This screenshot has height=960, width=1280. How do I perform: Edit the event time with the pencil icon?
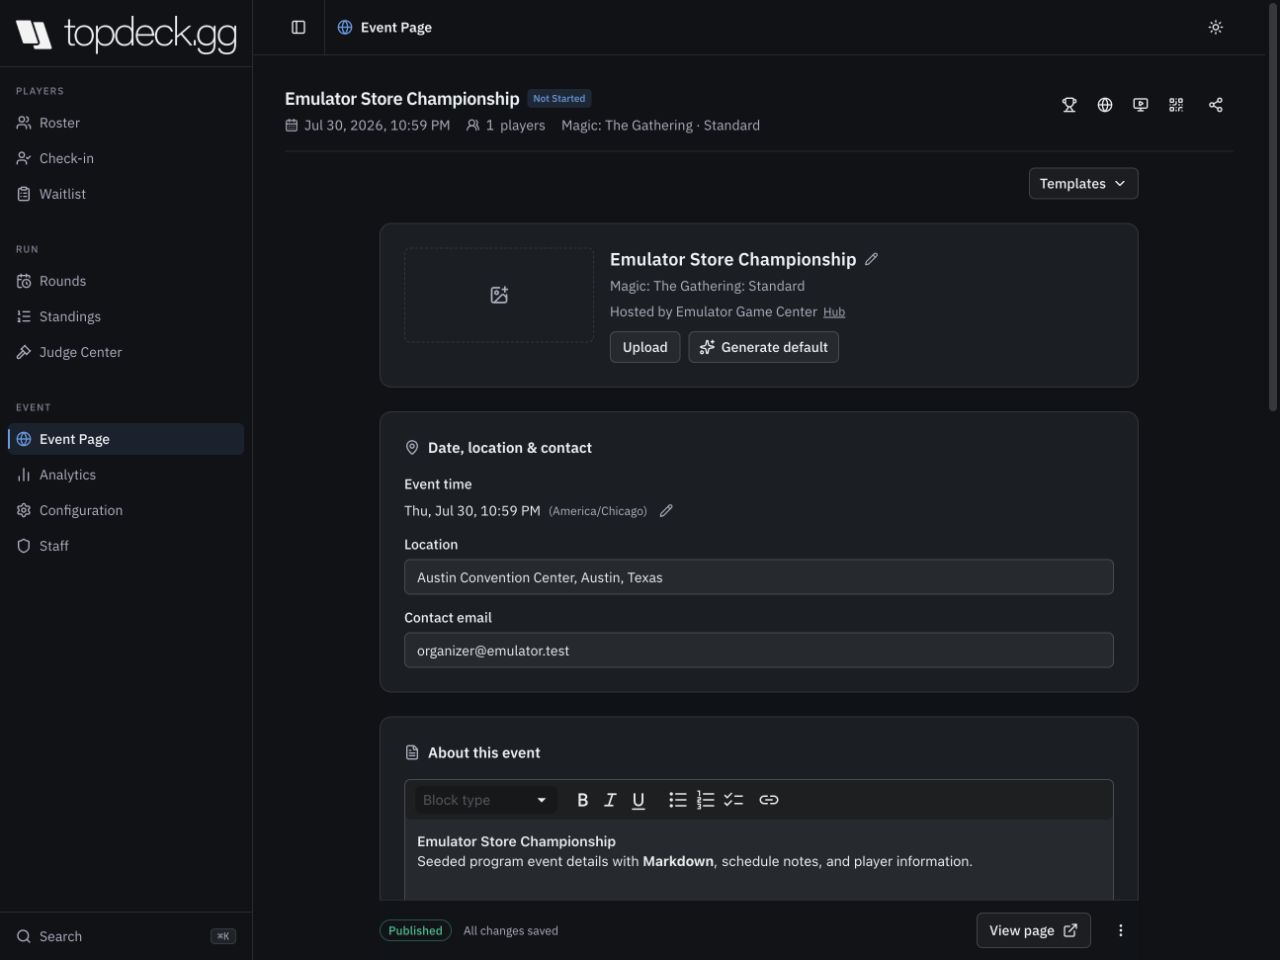tap(666, 511)
